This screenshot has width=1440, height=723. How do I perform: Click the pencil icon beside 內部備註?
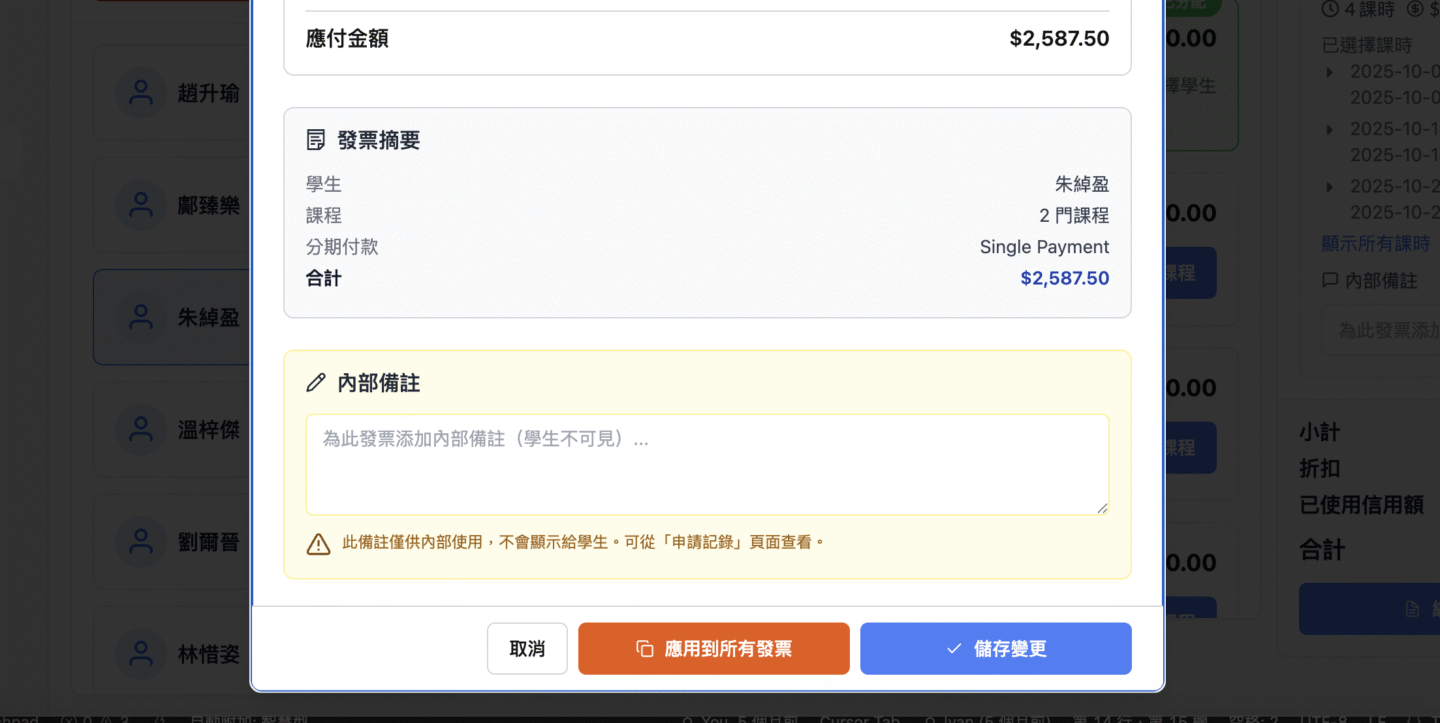pos(316,383)
